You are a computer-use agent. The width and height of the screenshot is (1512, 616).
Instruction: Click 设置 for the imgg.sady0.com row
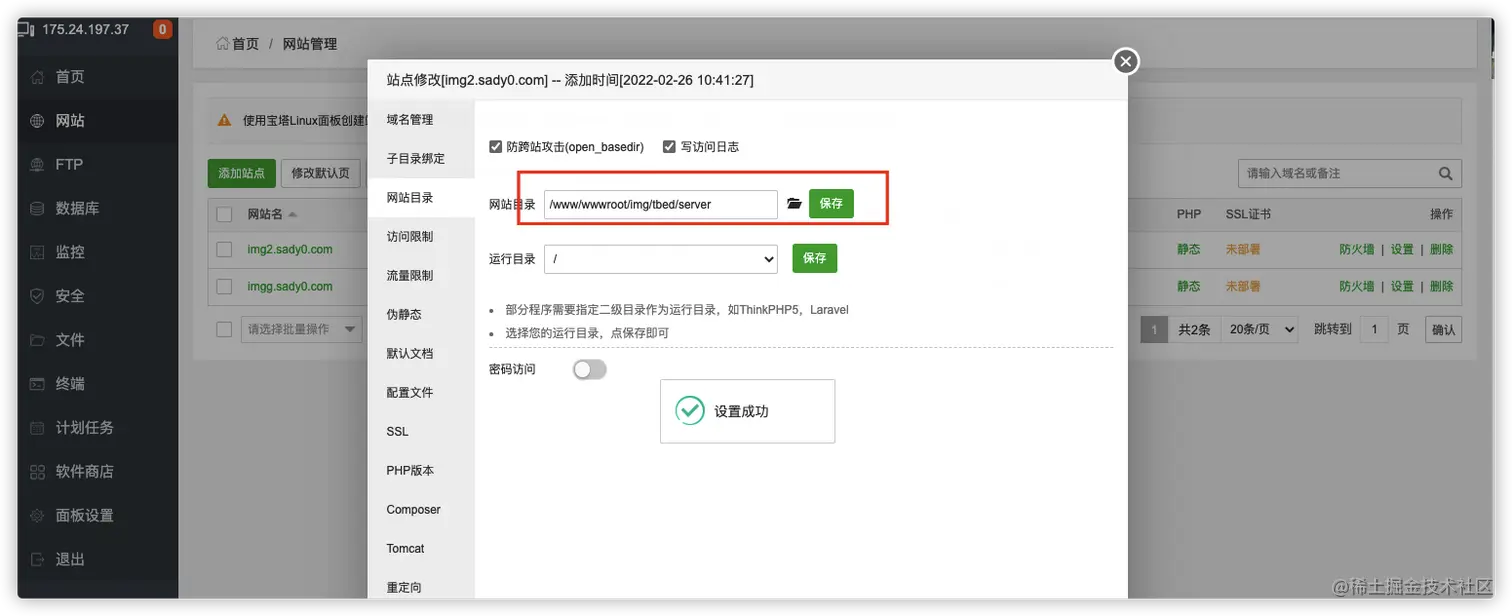(1402, 287)
